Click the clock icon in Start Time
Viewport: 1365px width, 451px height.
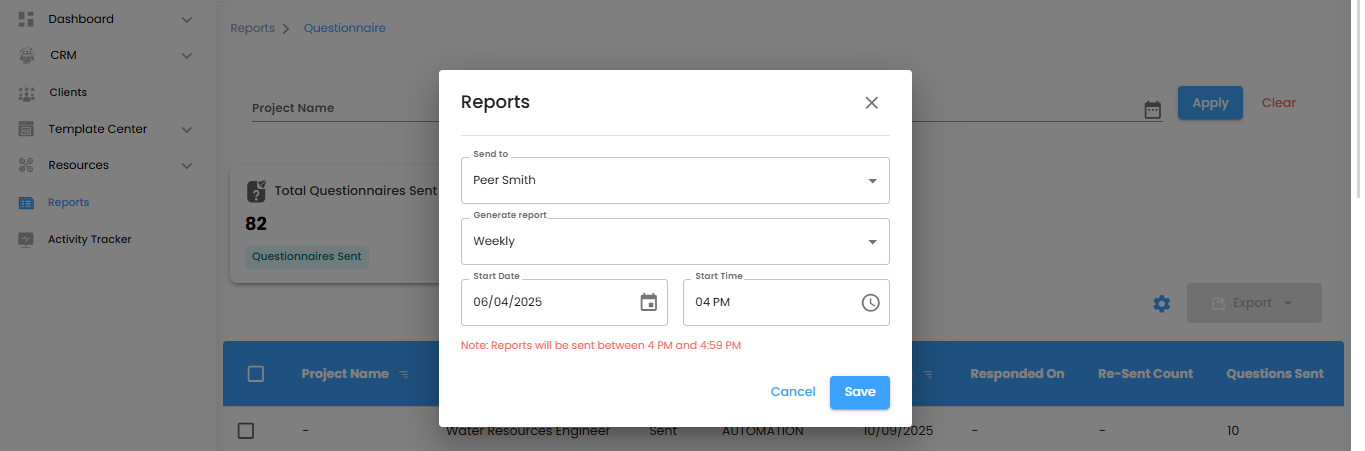(x=870, y=302)
